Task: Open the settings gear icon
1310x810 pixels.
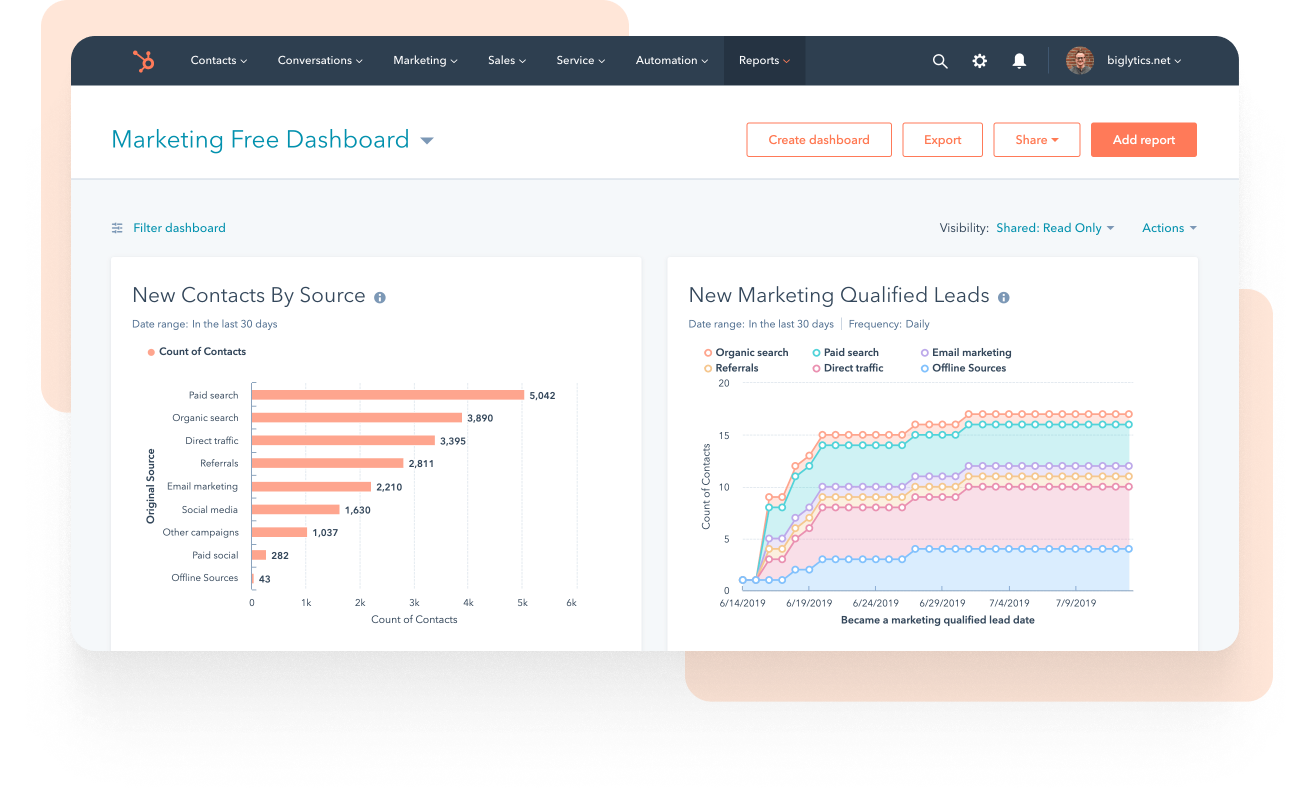Action: tap(979, 61)
